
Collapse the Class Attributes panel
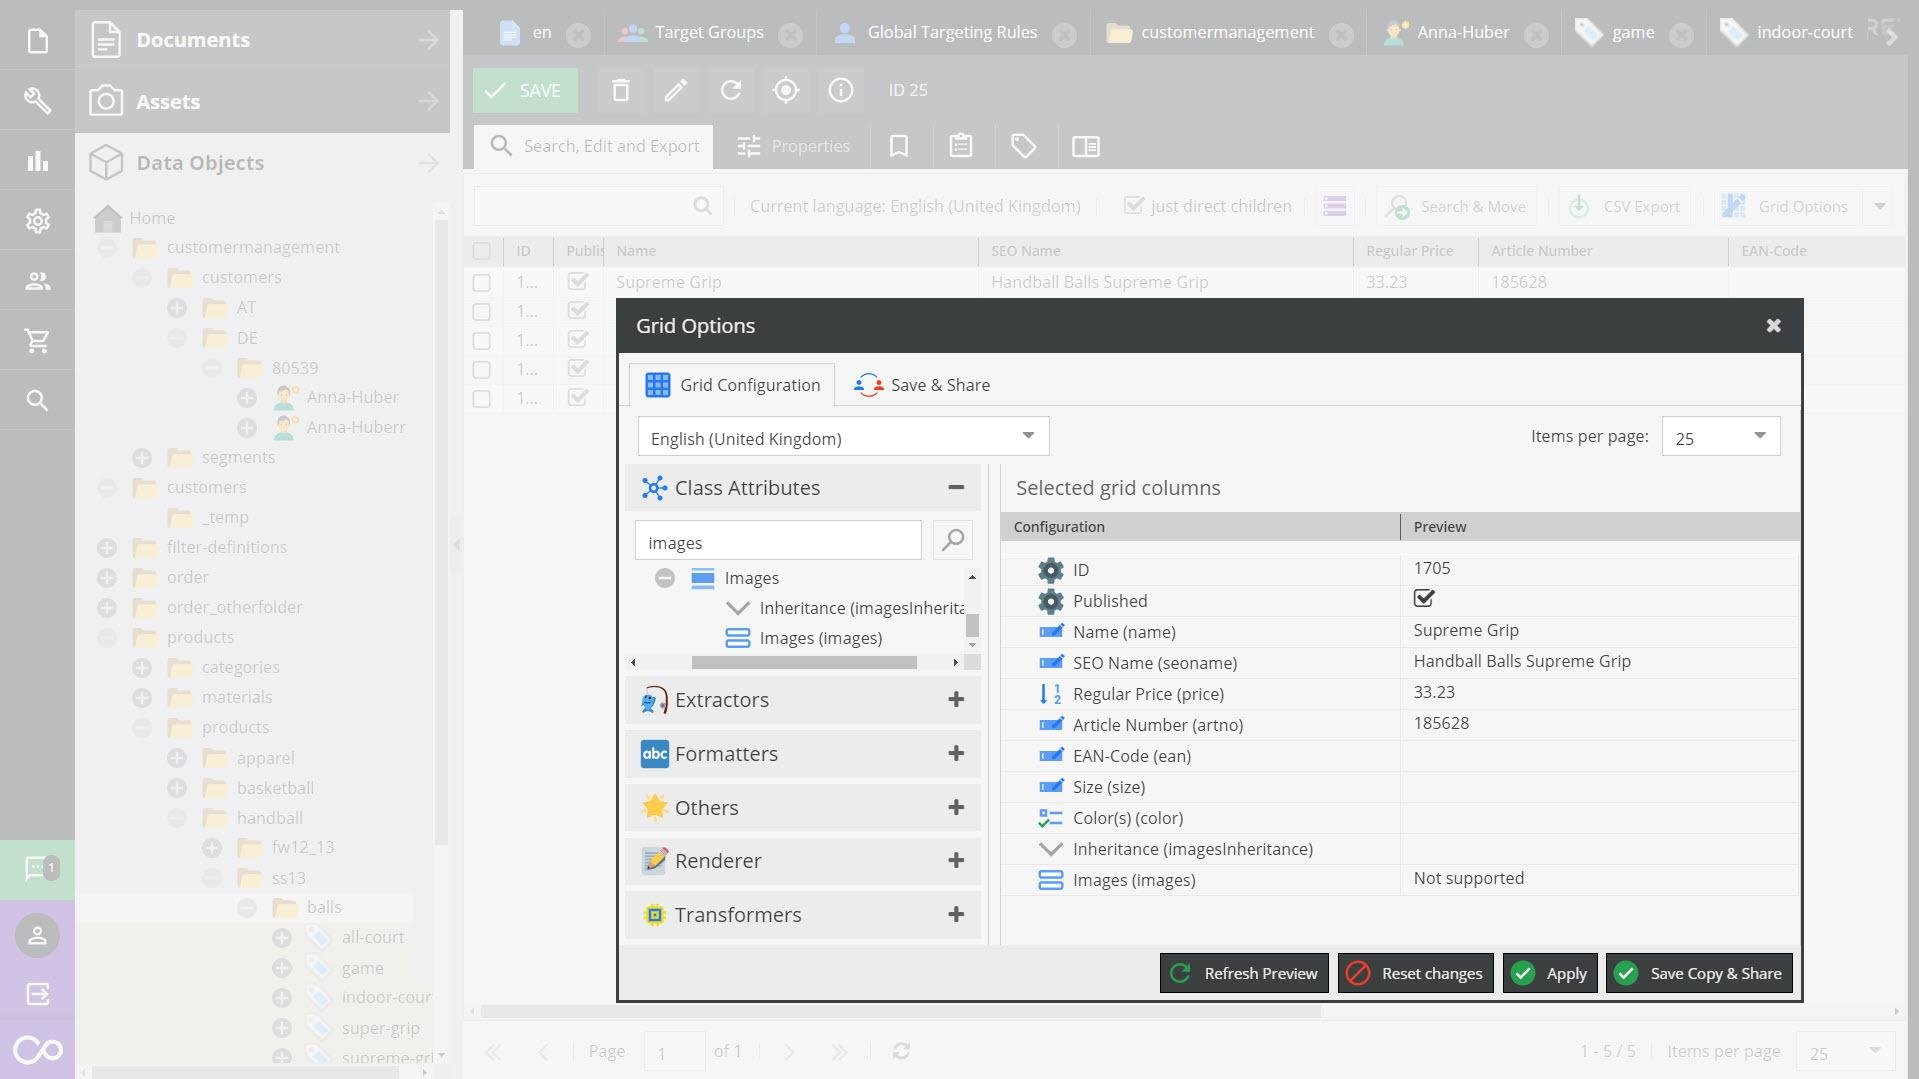[955, 488]
